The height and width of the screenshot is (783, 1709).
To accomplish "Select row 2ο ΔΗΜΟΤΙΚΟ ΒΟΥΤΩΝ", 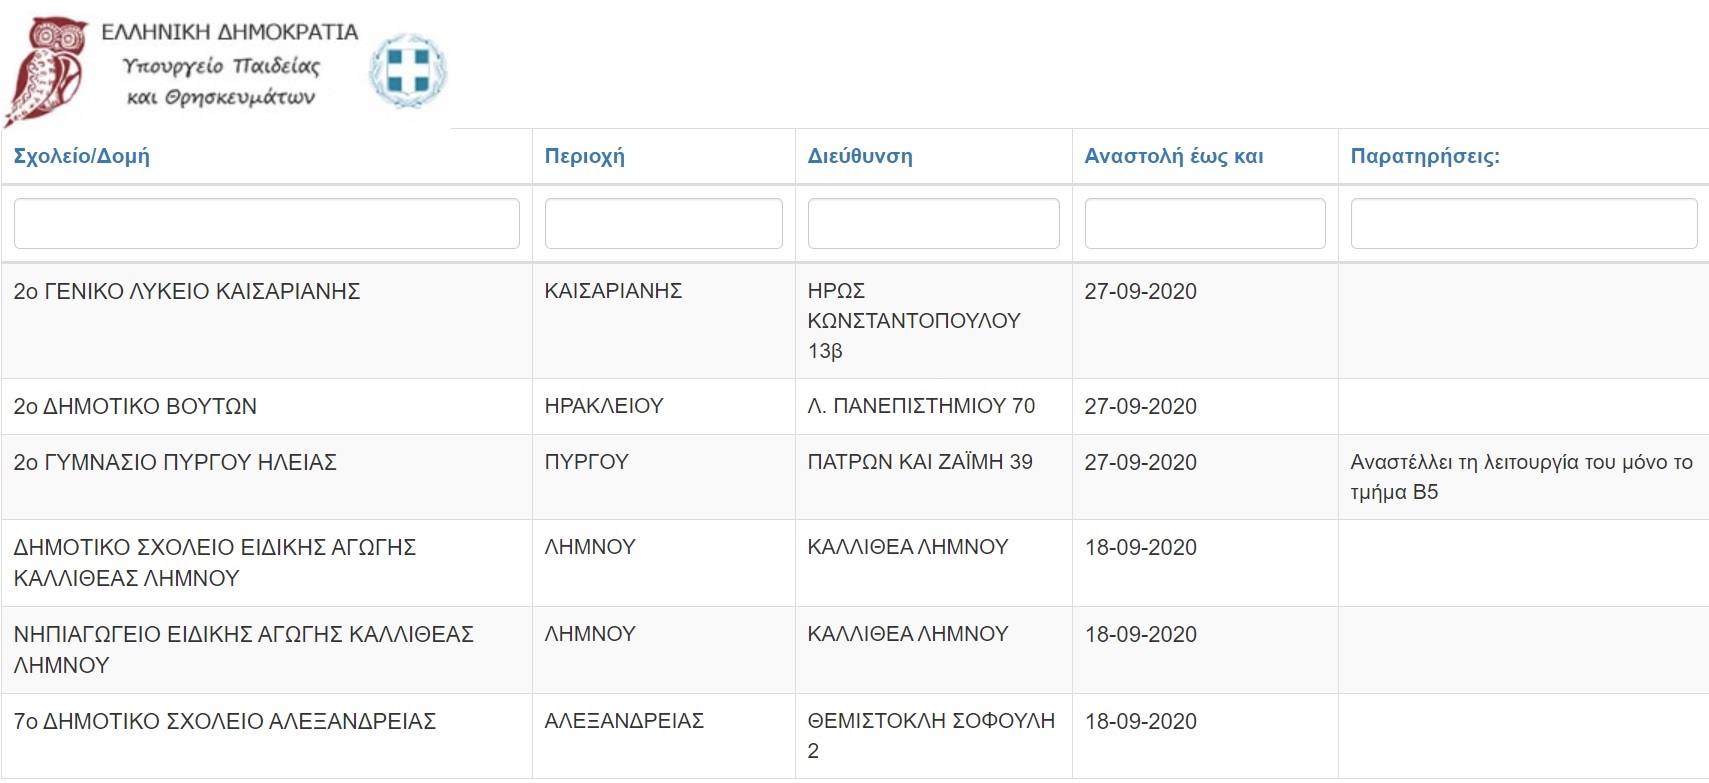I will (x=135, y=406).
